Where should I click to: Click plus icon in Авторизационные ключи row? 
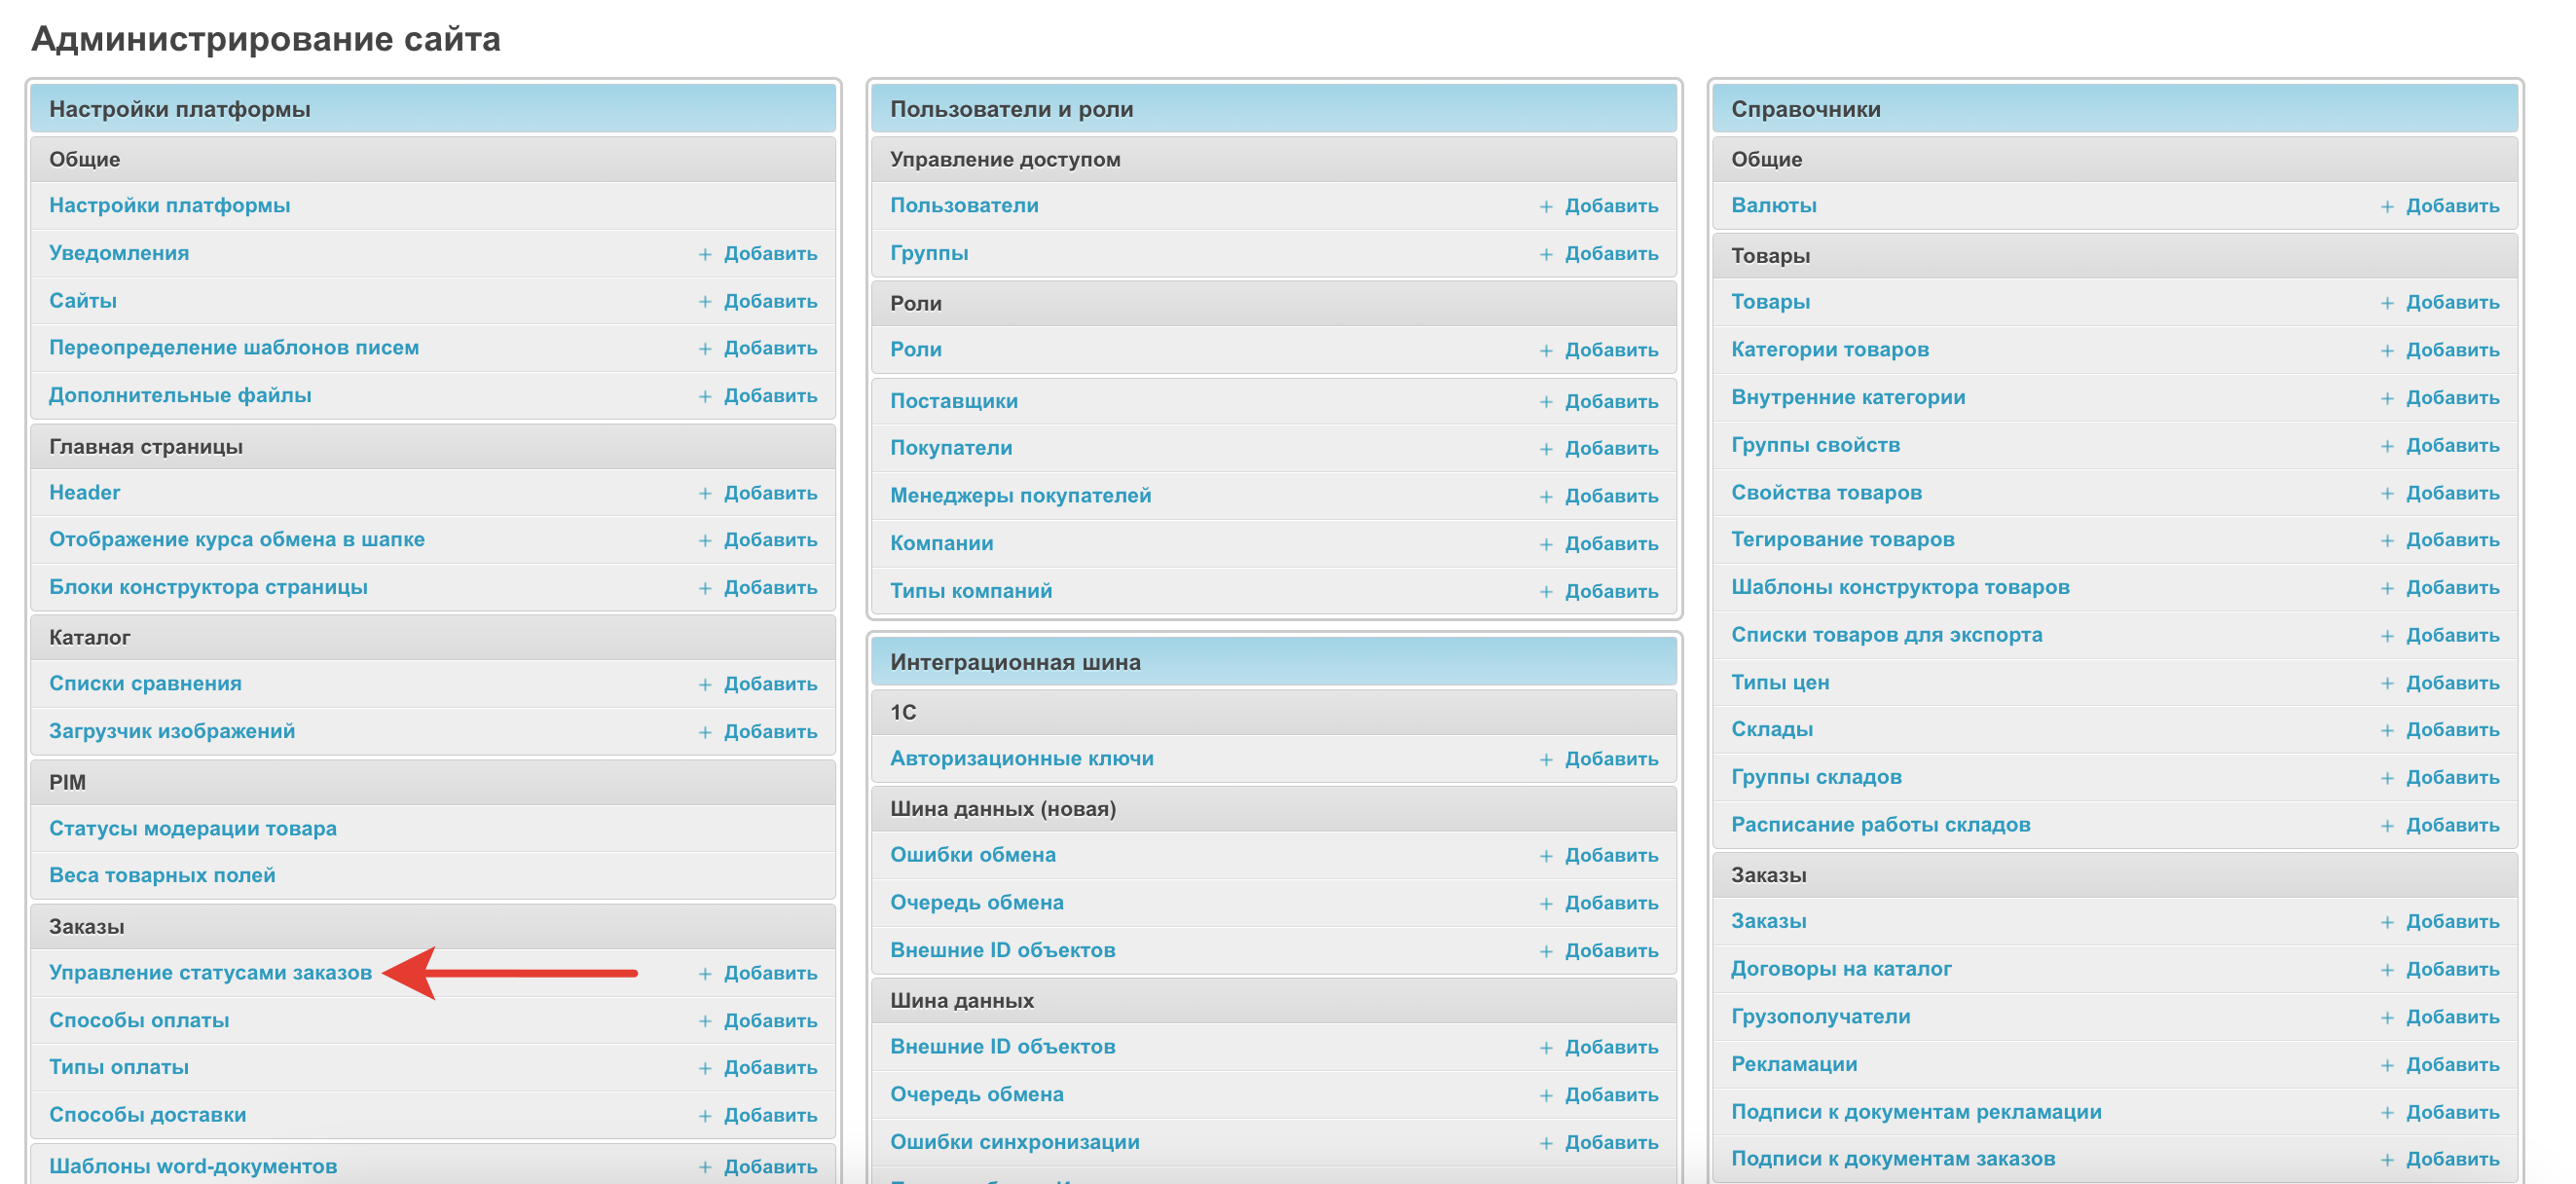pos(1546,759)
